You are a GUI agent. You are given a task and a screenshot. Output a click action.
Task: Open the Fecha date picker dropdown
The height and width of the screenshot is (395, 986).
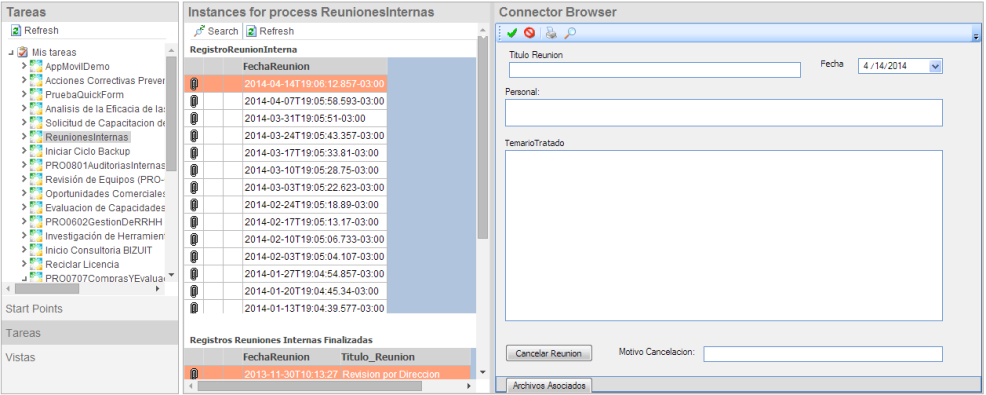[x=934, y=65]
